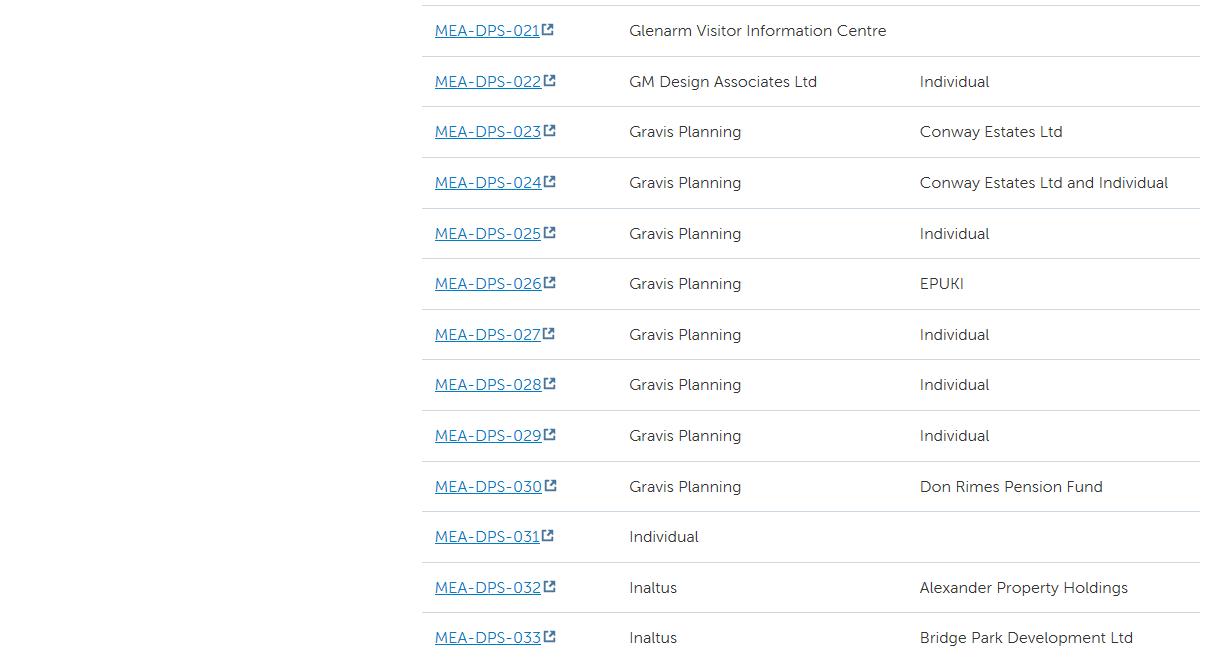The width and height of the screenshot is (1217, 661).
Task: Click Individual in the MEA-DPS-028 row
Action: (954, 385)
